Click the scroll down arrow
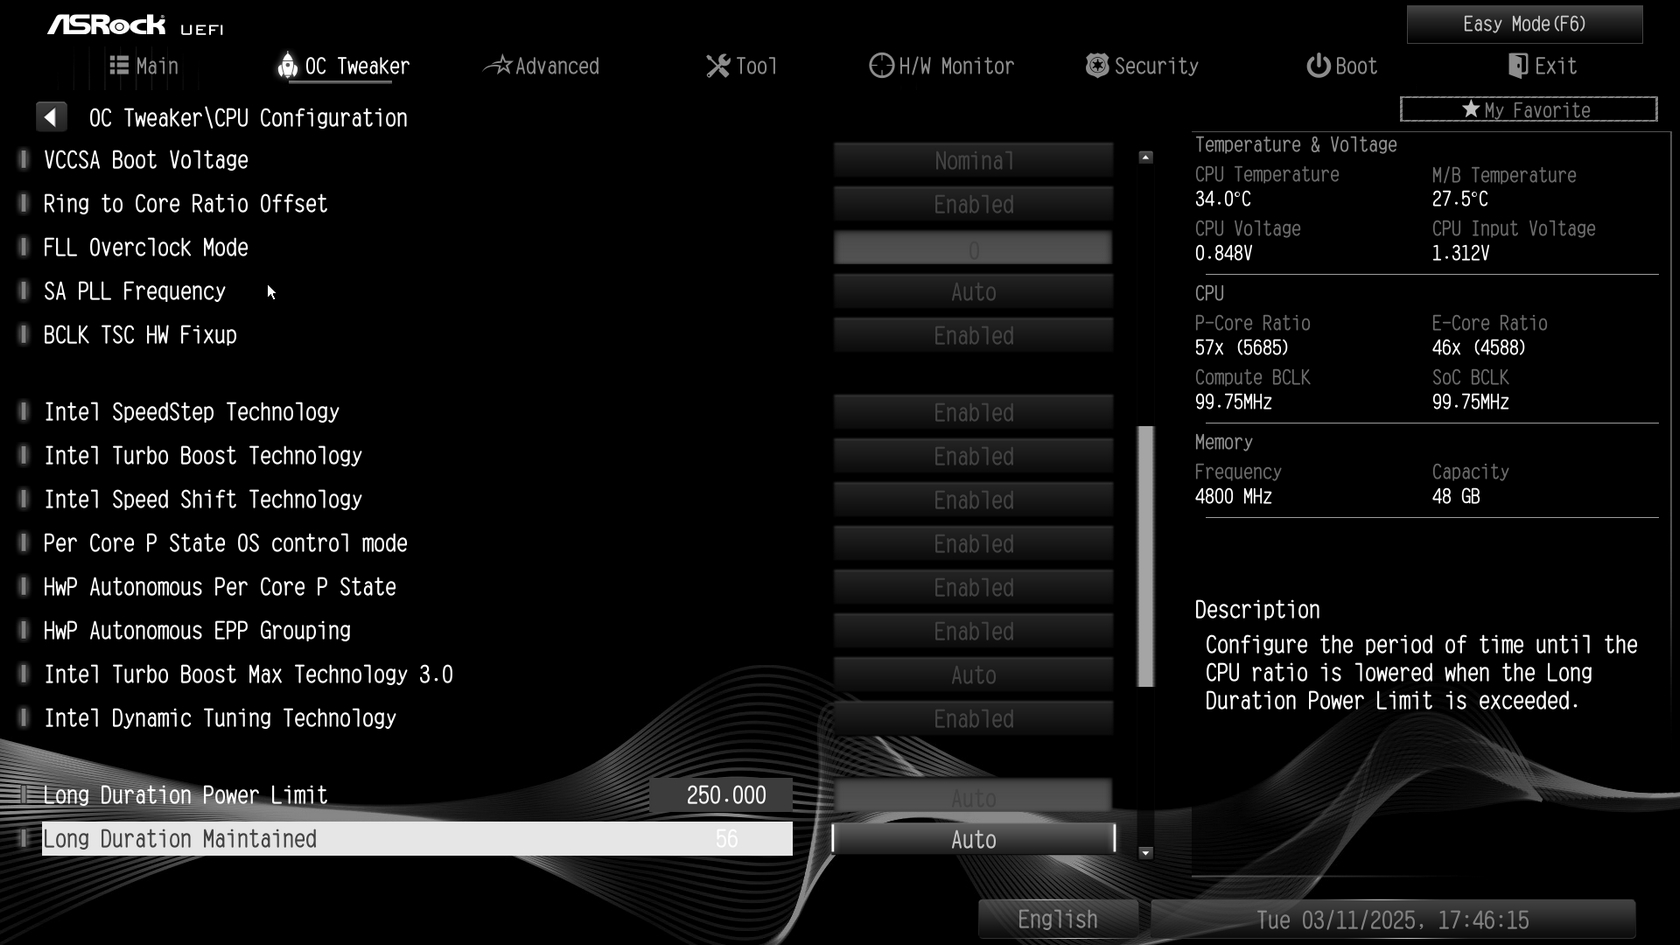 point(1146,853)
